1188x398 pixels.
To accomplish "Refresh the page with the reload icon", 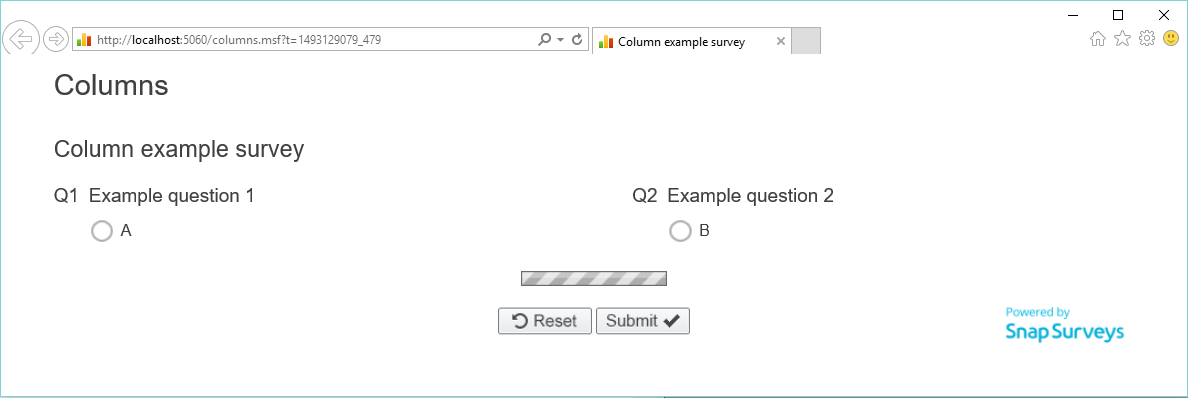I will 577,39.
